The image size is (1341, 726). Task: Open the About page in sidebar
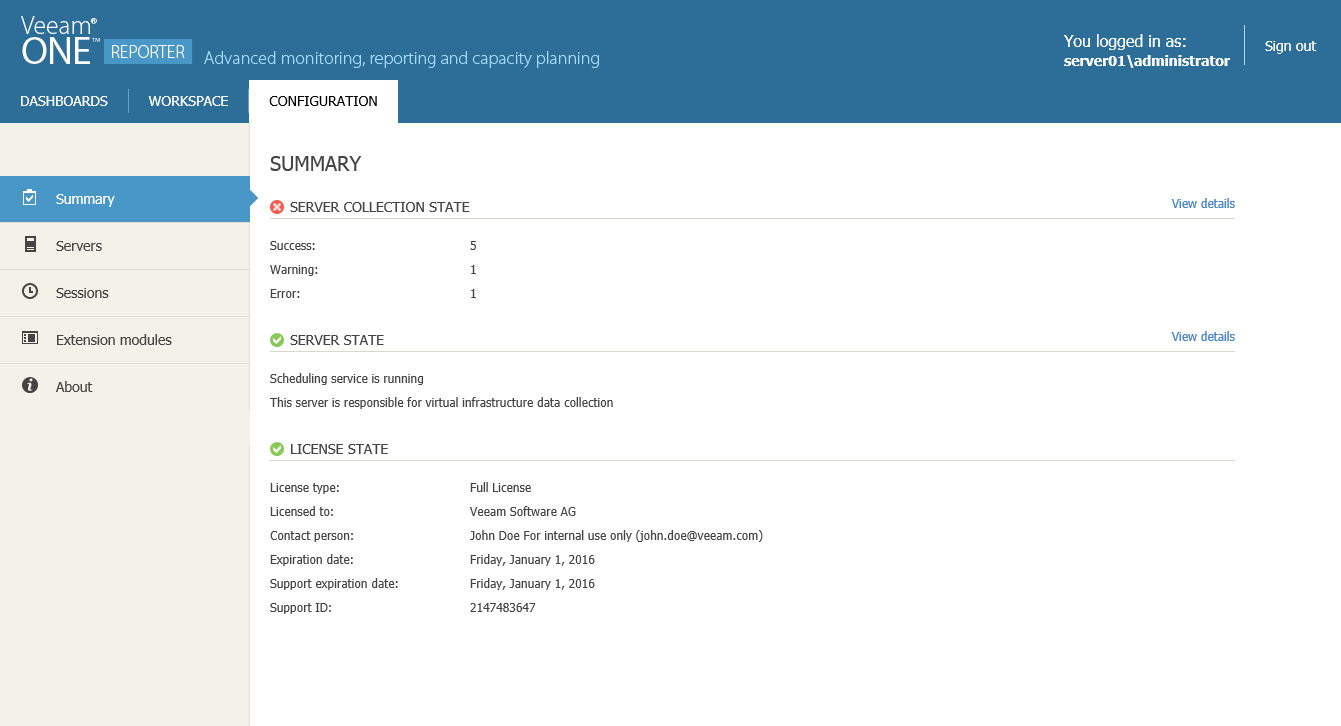[74, 387]
